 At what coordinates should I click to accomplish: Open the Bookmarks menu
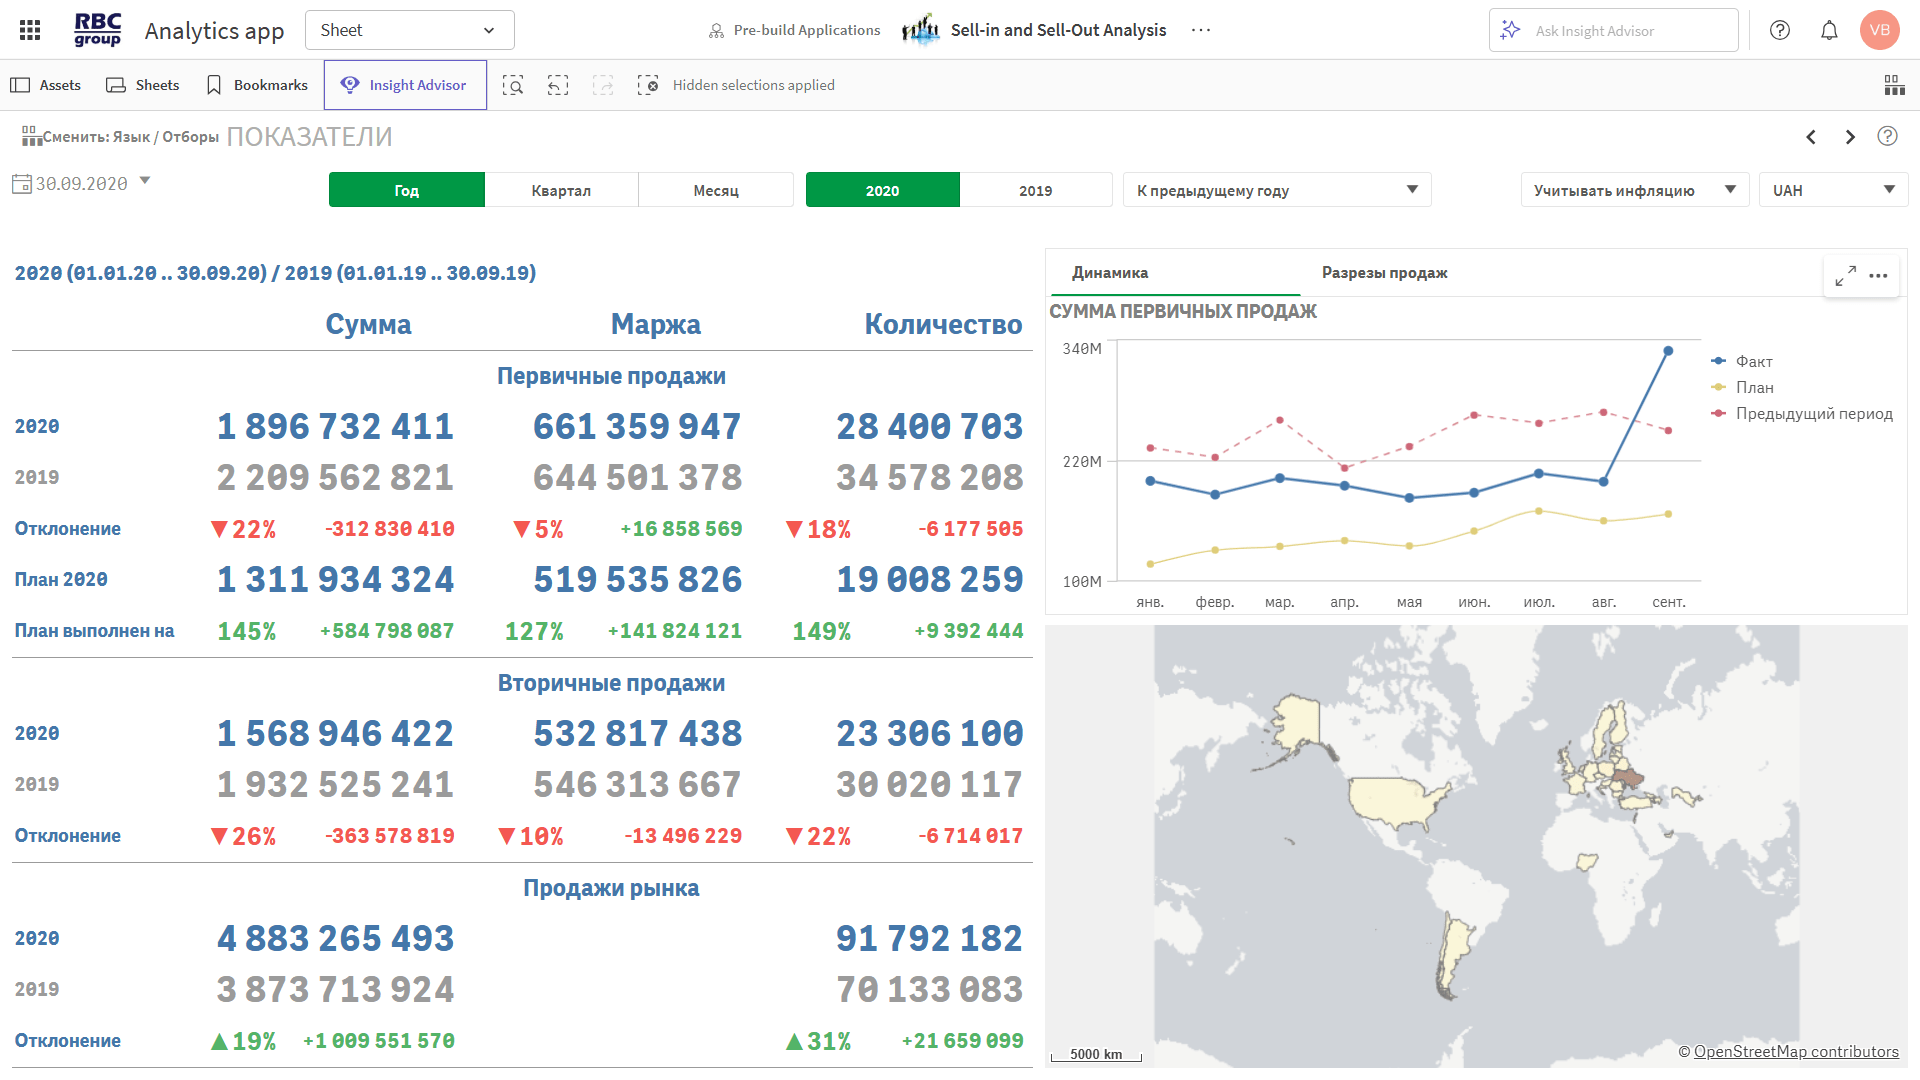pyautogui.click(x=257, y=85)
